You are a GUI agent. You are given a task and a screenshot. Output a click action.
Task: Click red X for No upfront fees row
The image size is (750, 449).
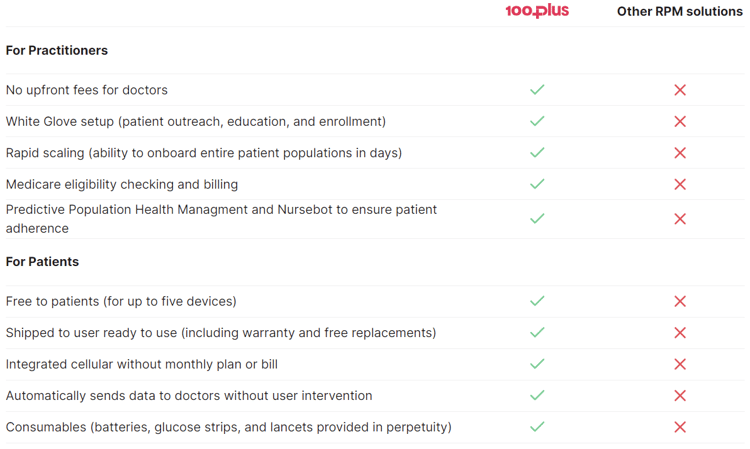pos(680,89)
